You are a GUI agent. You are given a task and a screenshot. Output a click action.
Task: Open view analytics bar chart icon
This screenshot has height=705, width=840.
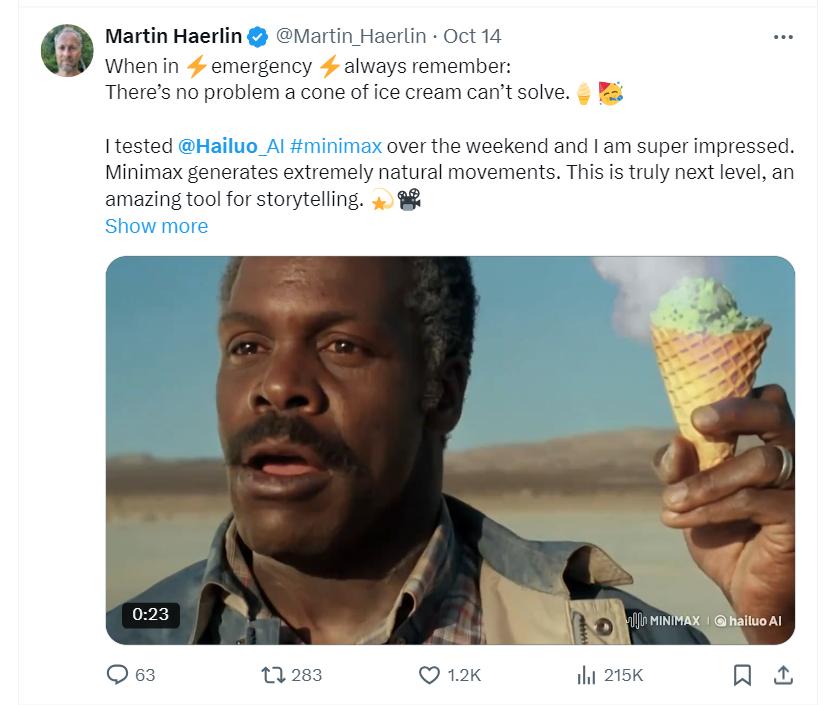[x=587, y=675]
